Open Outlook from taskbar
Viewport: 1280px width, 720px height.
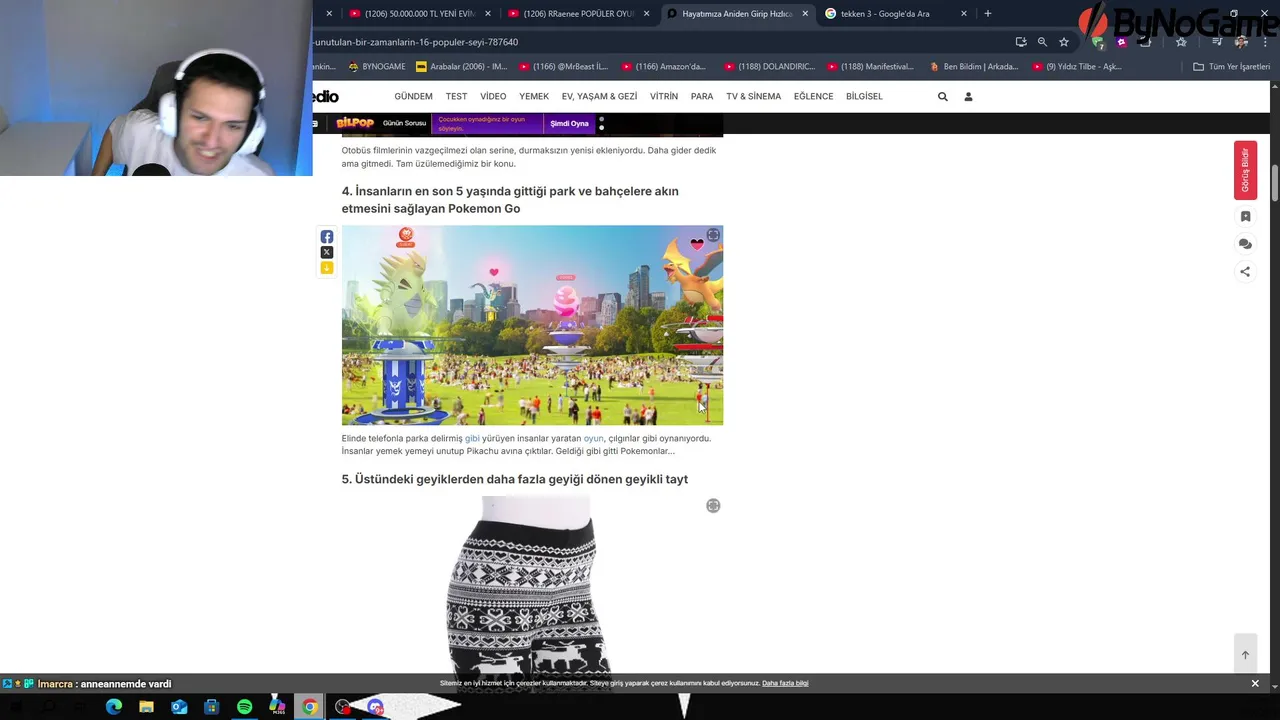[x=179, y=707]
